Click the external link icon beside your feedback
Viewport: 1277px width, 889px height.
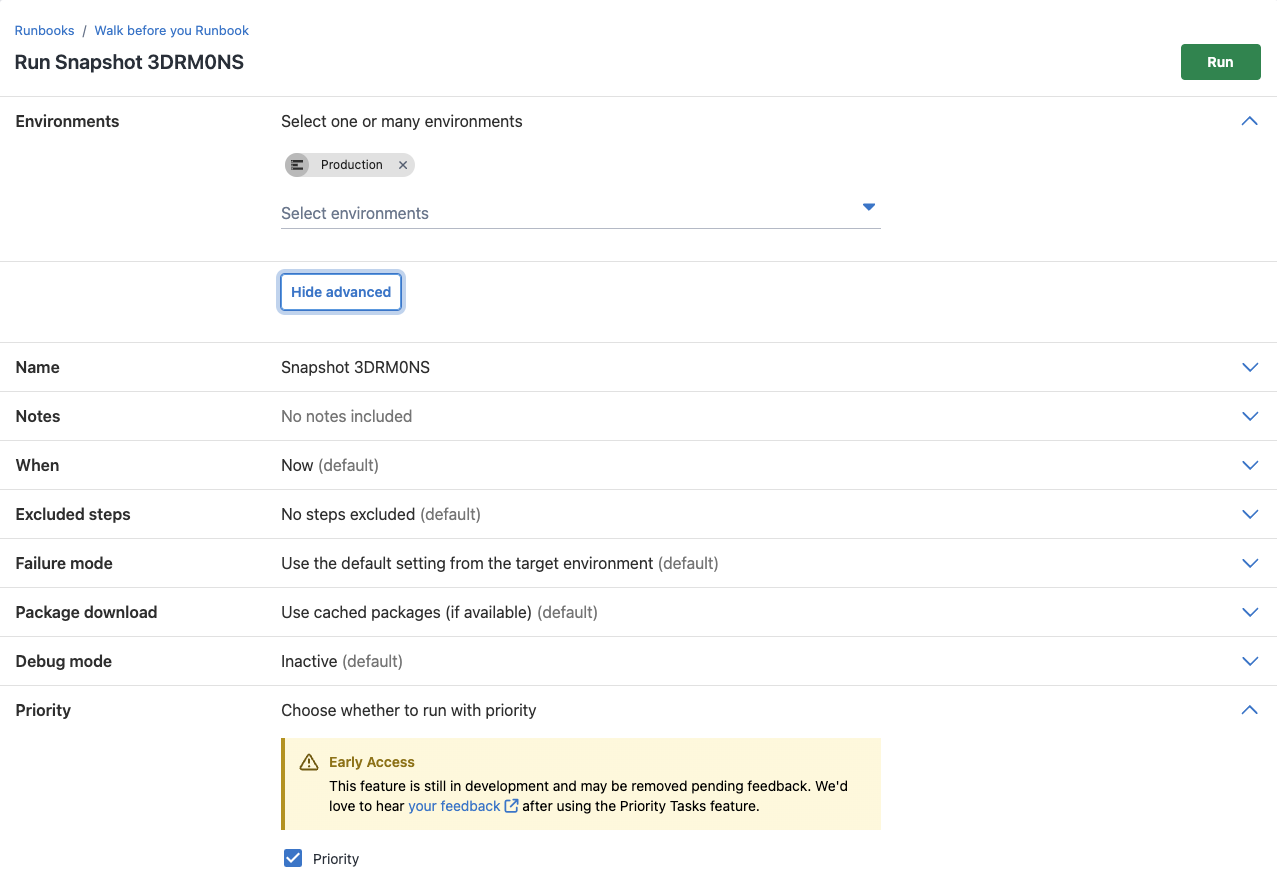point(512,805)
